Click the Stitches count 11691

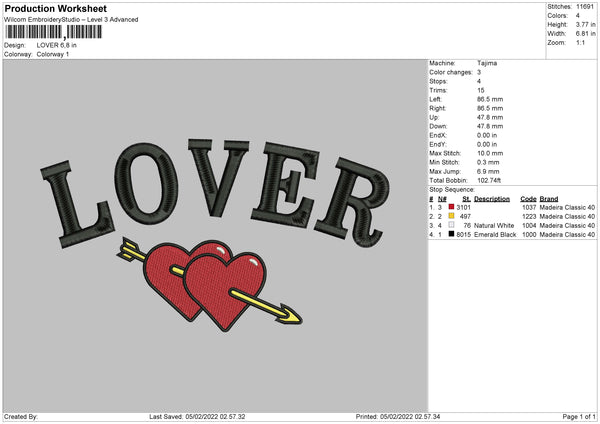[587, 6]
